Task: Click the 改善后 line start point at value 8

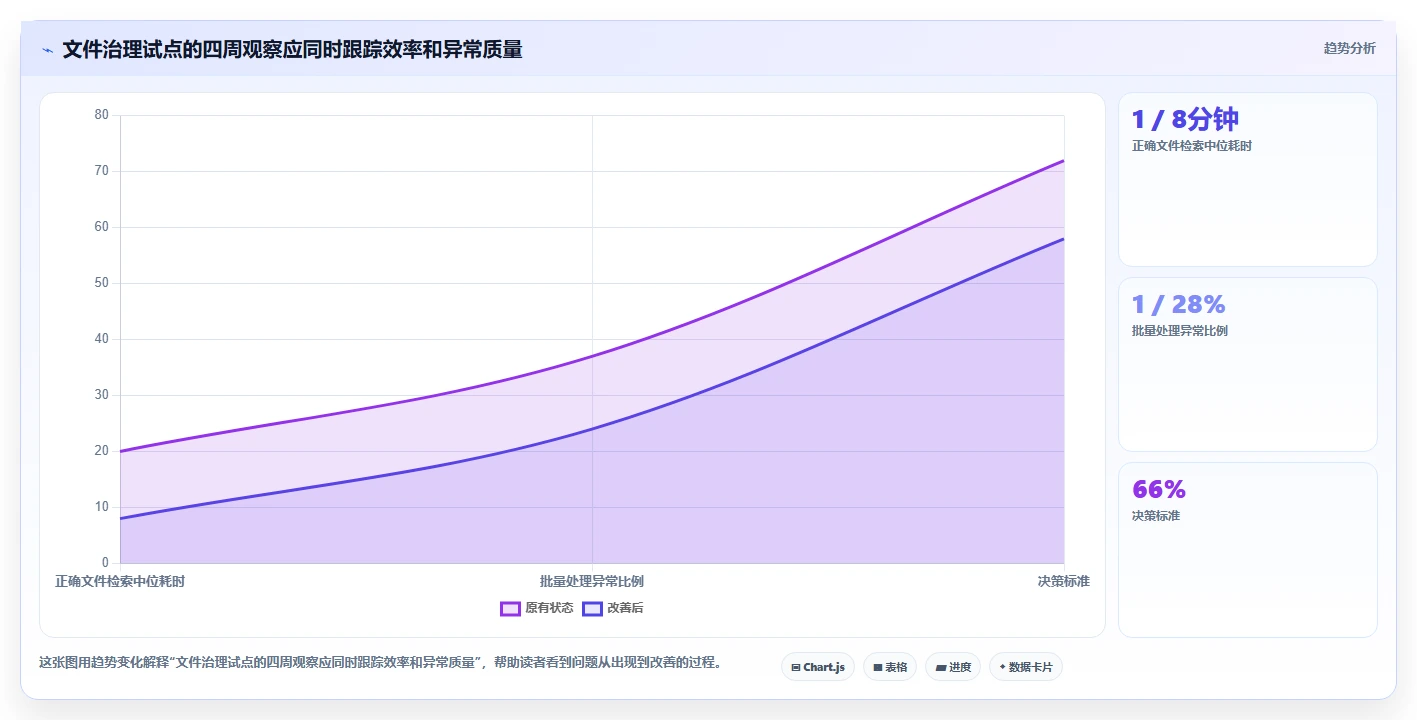Action: tap(120, 518)
